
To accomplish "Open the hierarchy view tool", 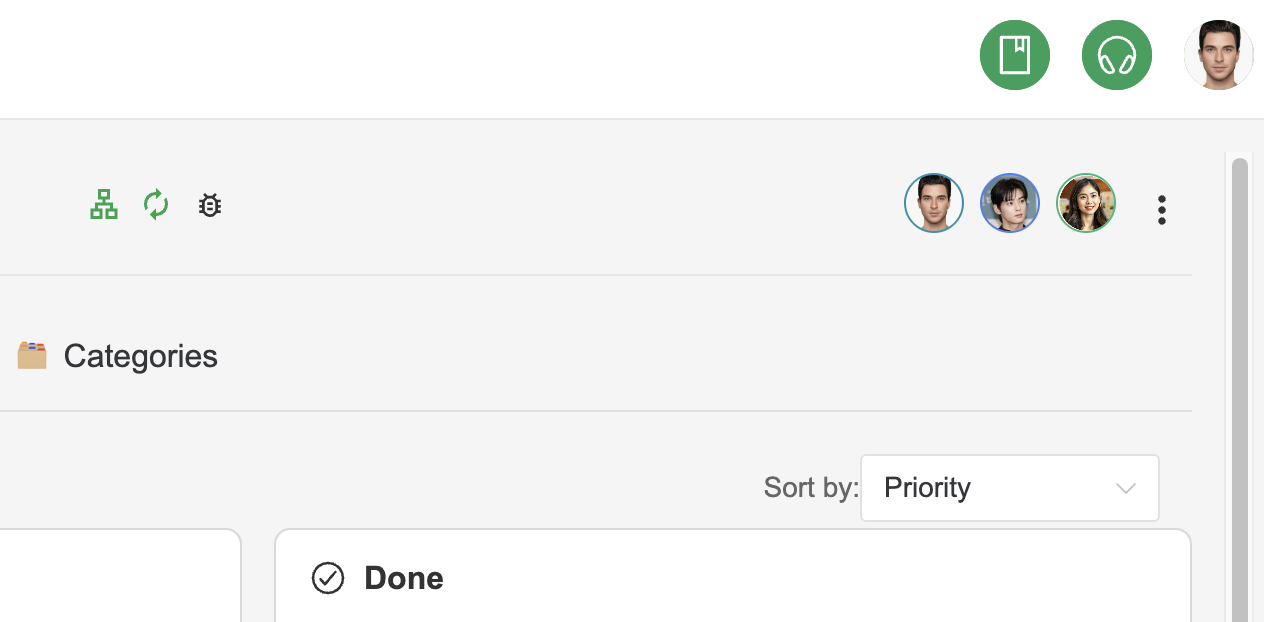I will point(104,204).
